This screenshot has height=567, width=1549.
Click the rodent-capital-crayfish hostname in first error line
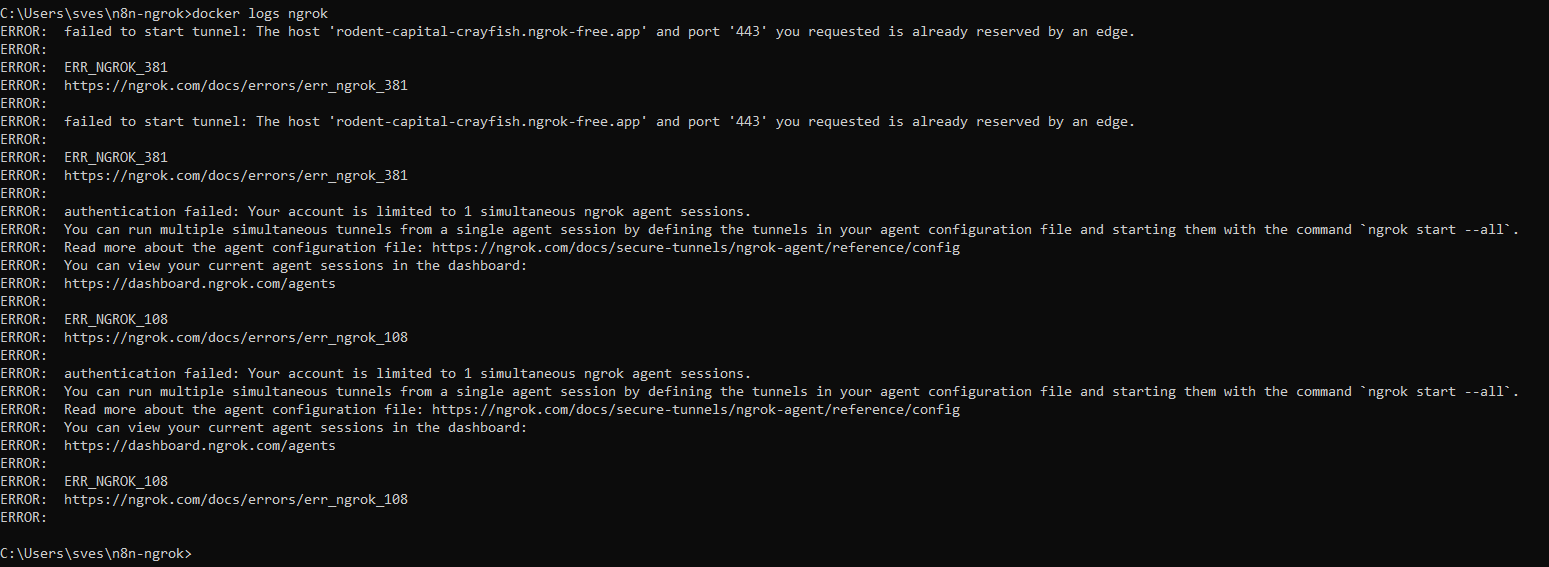[488, 31]
